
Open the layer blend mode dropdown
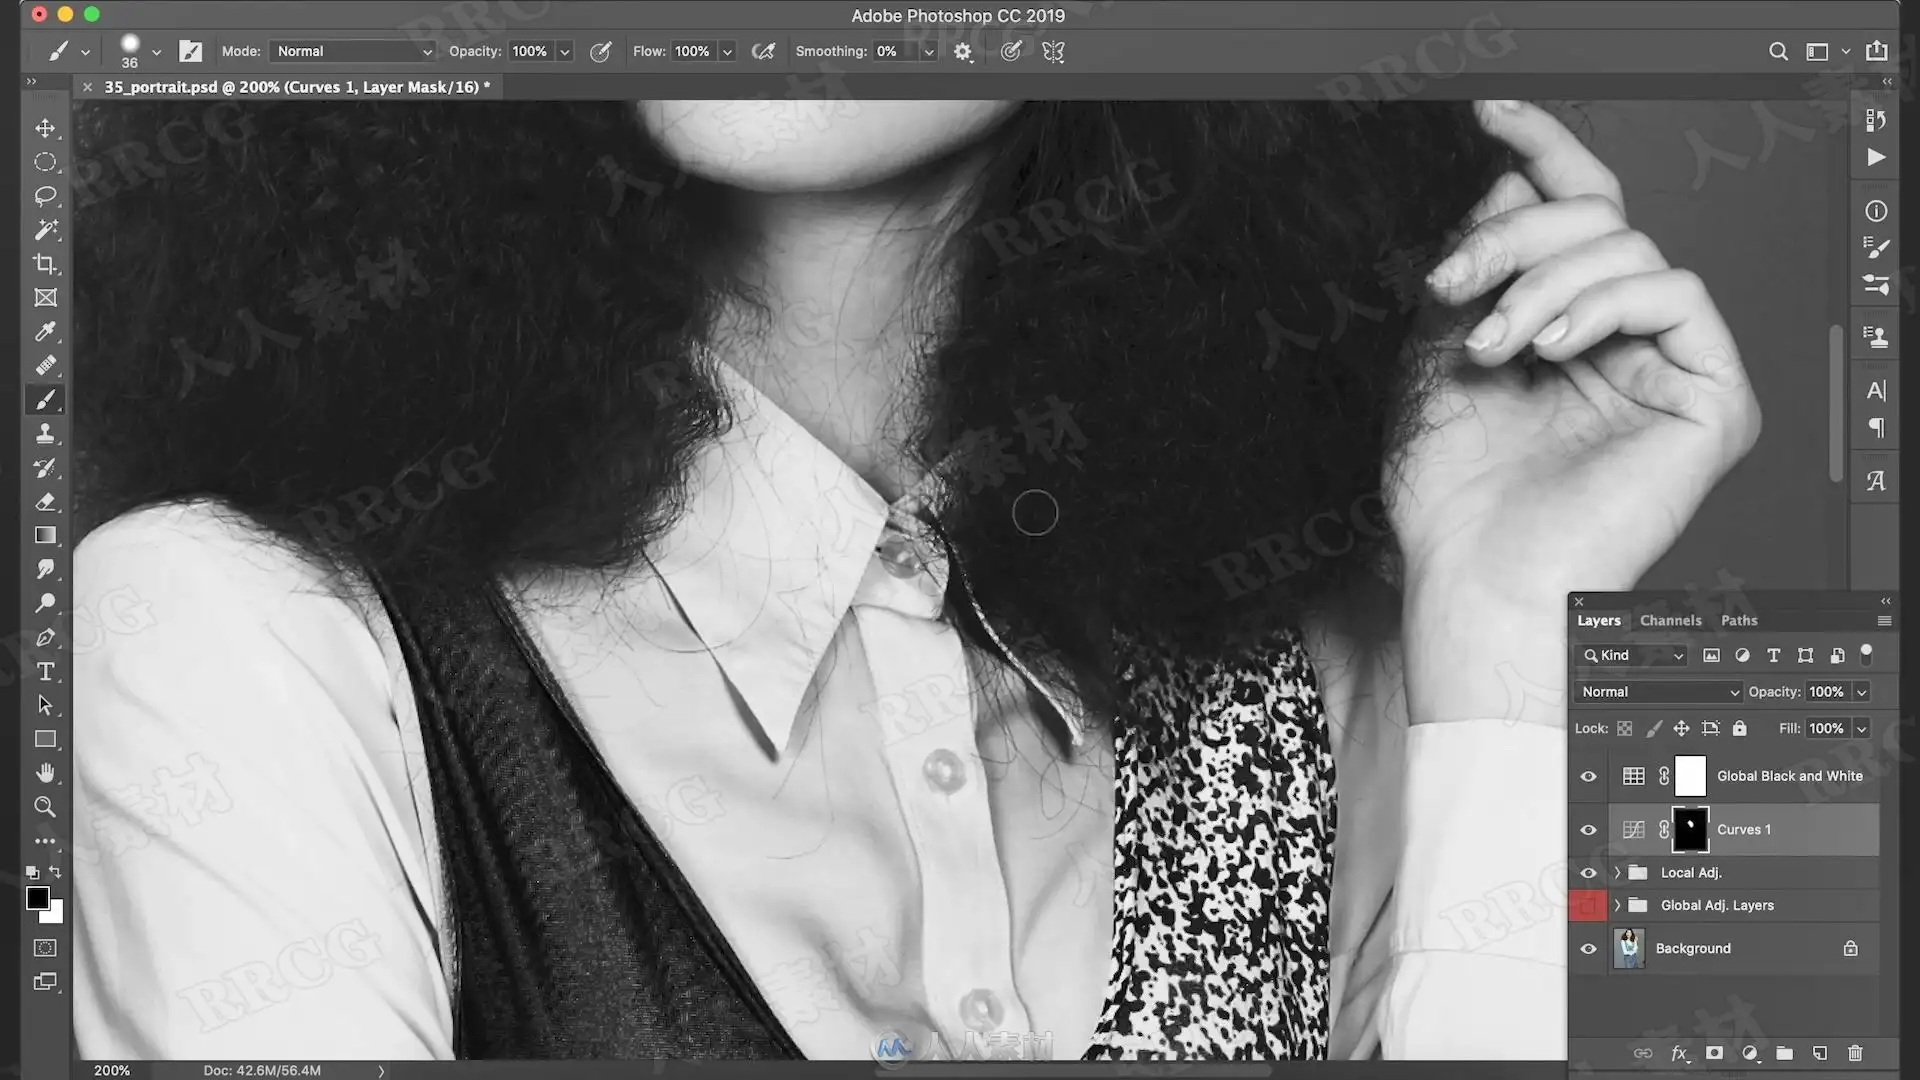pyautogui.click(x=1658, y=692)
